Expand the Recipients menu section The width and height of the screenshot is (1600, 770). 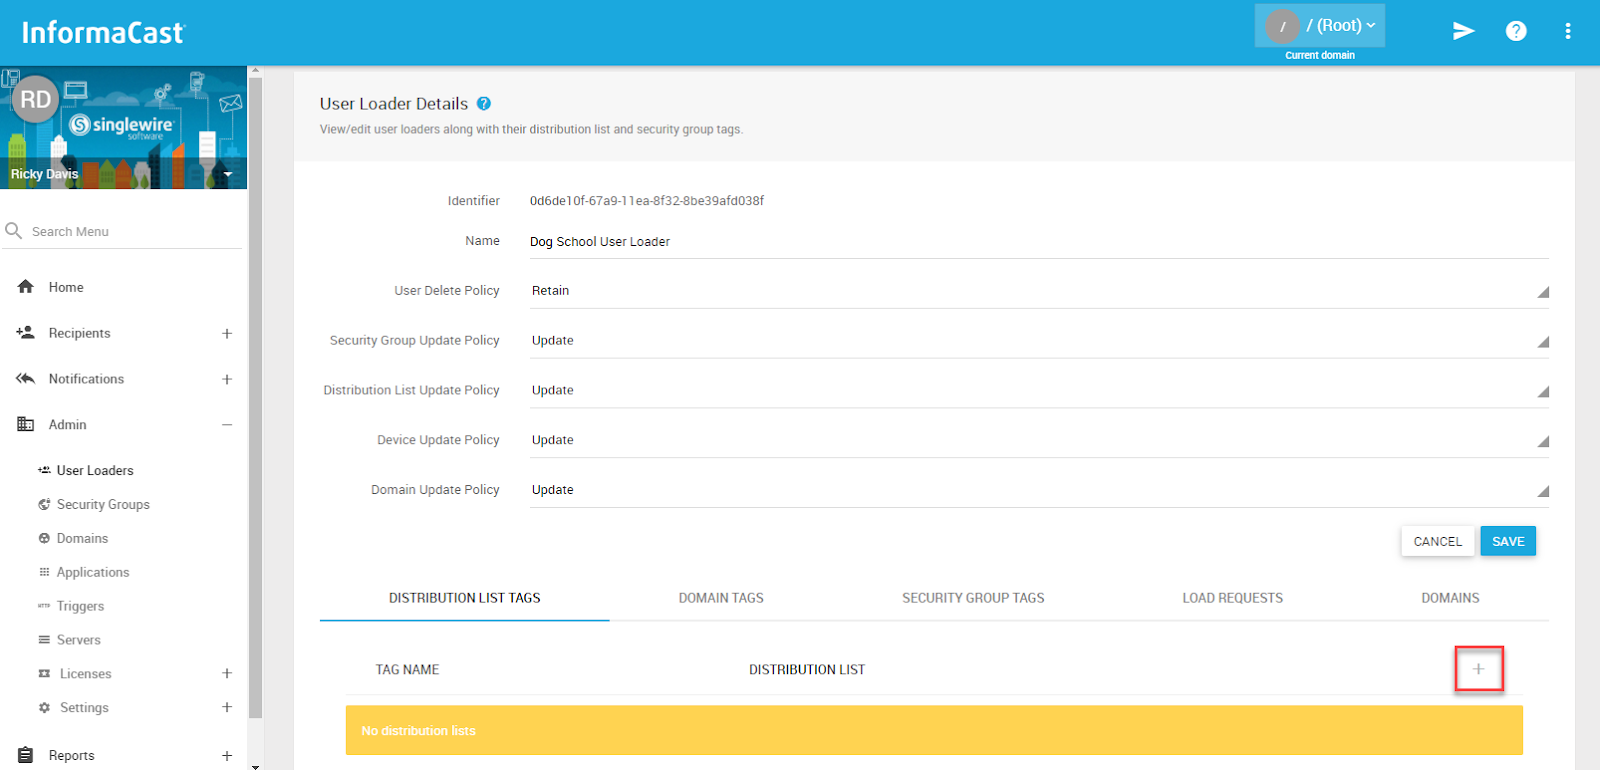(x=227, y=333)
